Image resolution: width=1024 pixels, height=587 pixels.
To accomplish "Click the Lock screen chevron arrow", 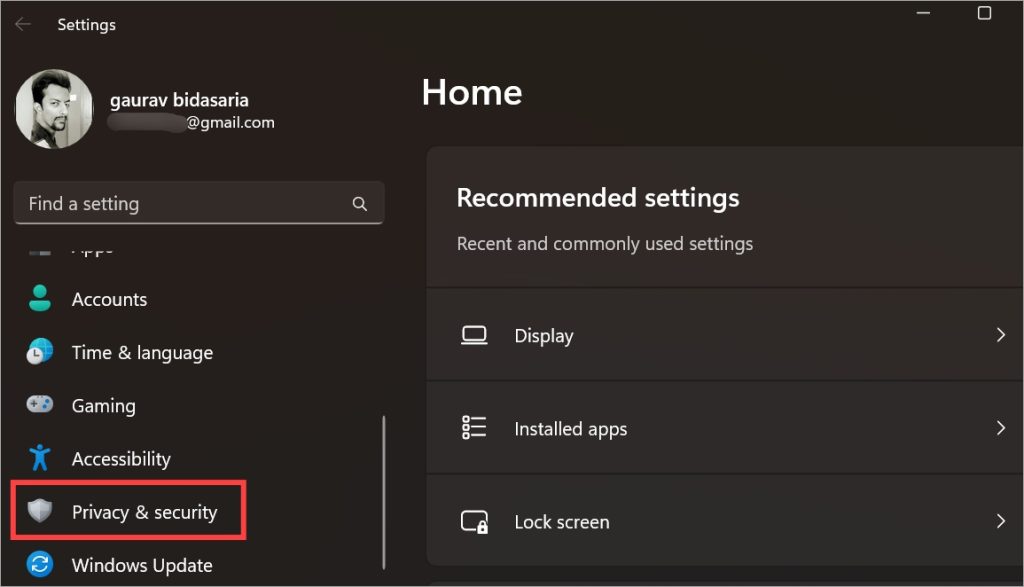I will click(x=1000, y=522).
